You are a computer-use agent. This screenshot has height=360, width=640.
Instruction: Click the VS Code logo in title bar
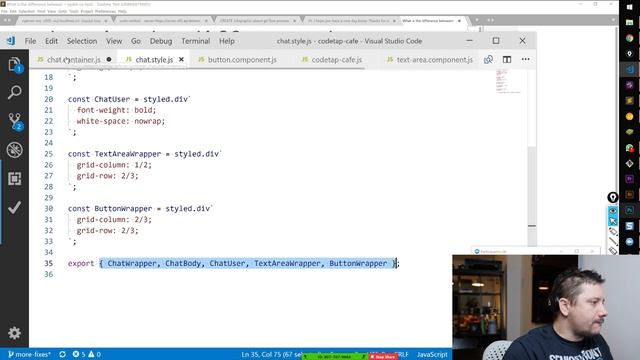pyautogui.click(x=11, y=41)
